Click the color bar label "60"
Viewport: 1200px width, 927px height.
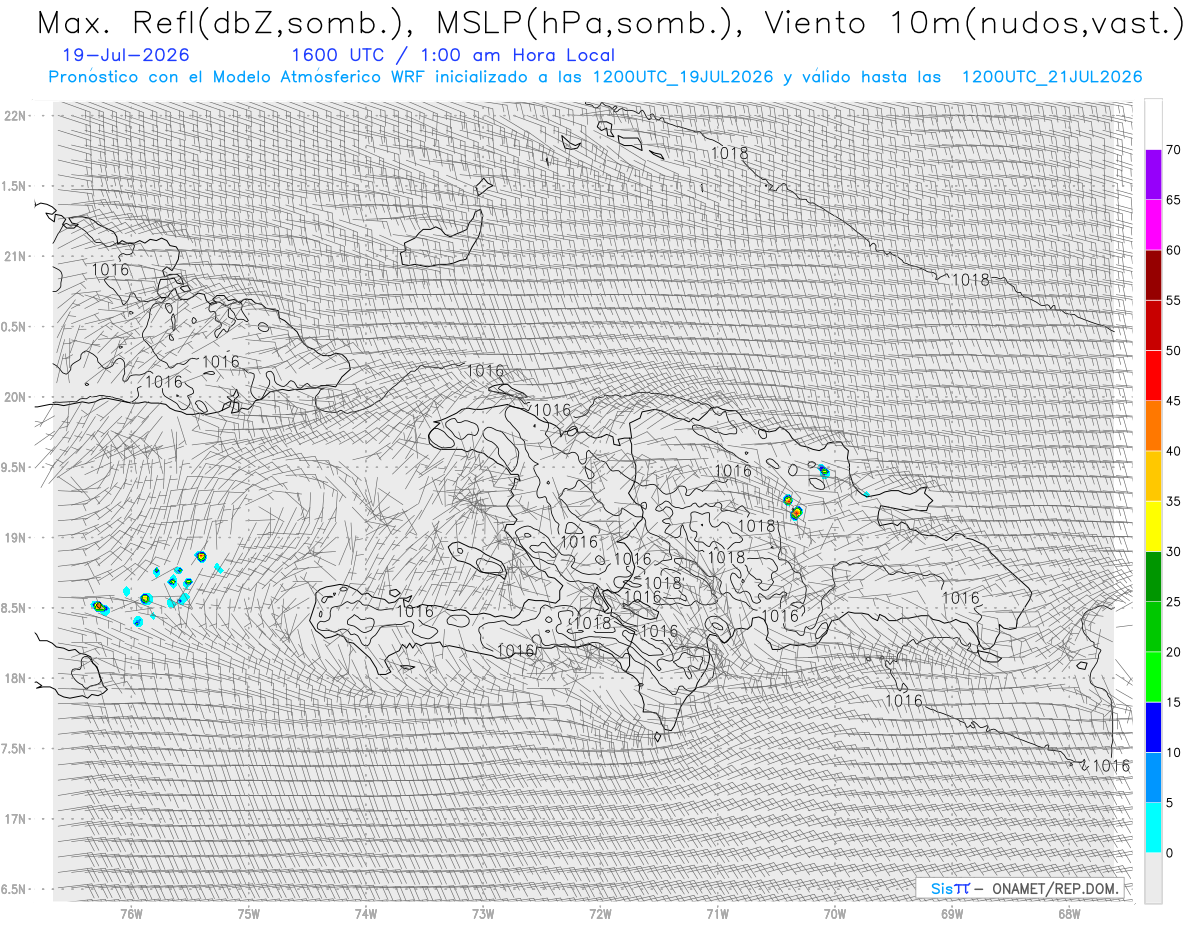pos(1173,250)
